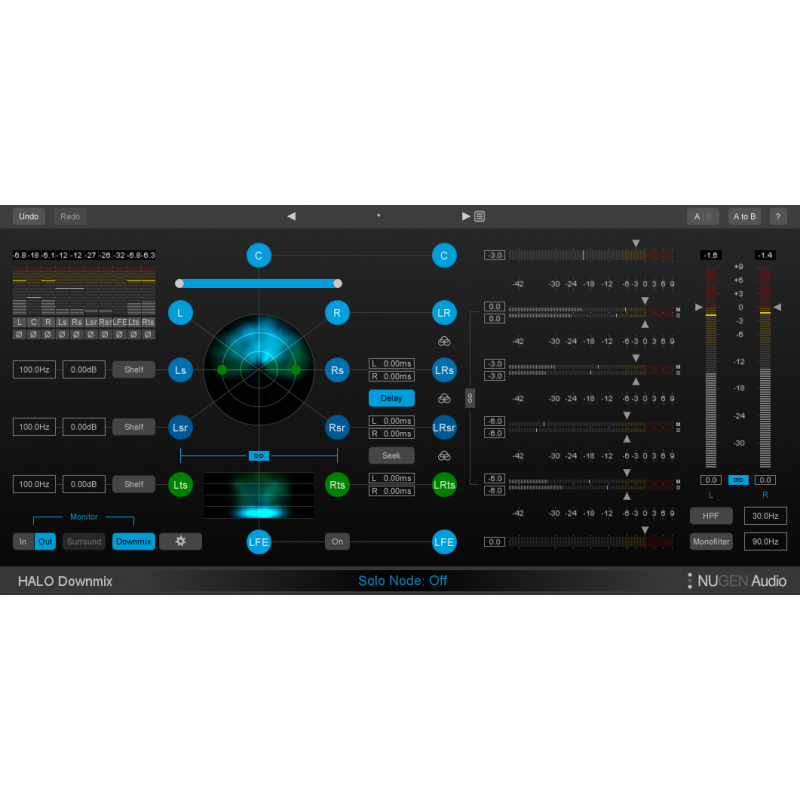Select the green Rts height channel node
The width and height of the screenshot is (800, 800).
pos(337,484)
